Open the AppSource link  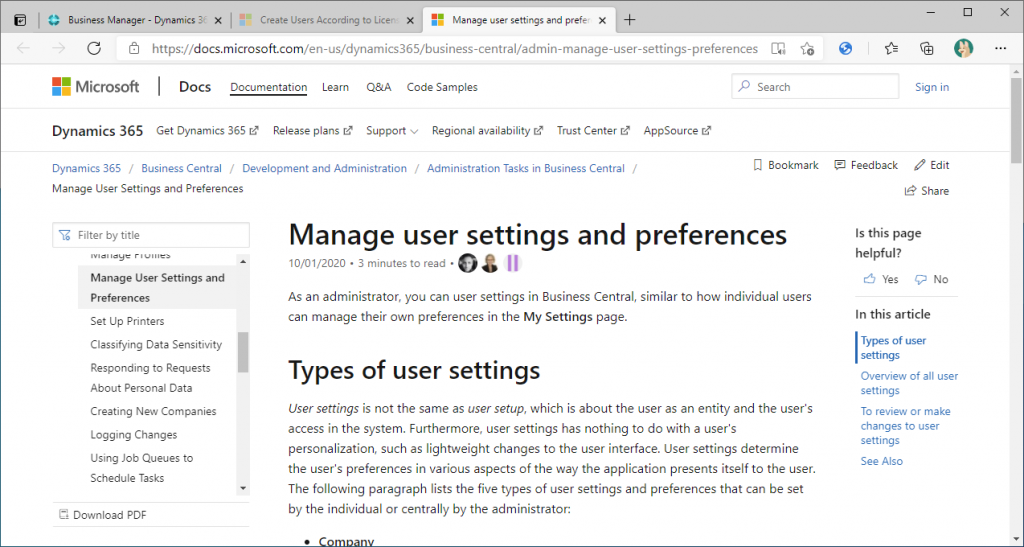(677, 131)
